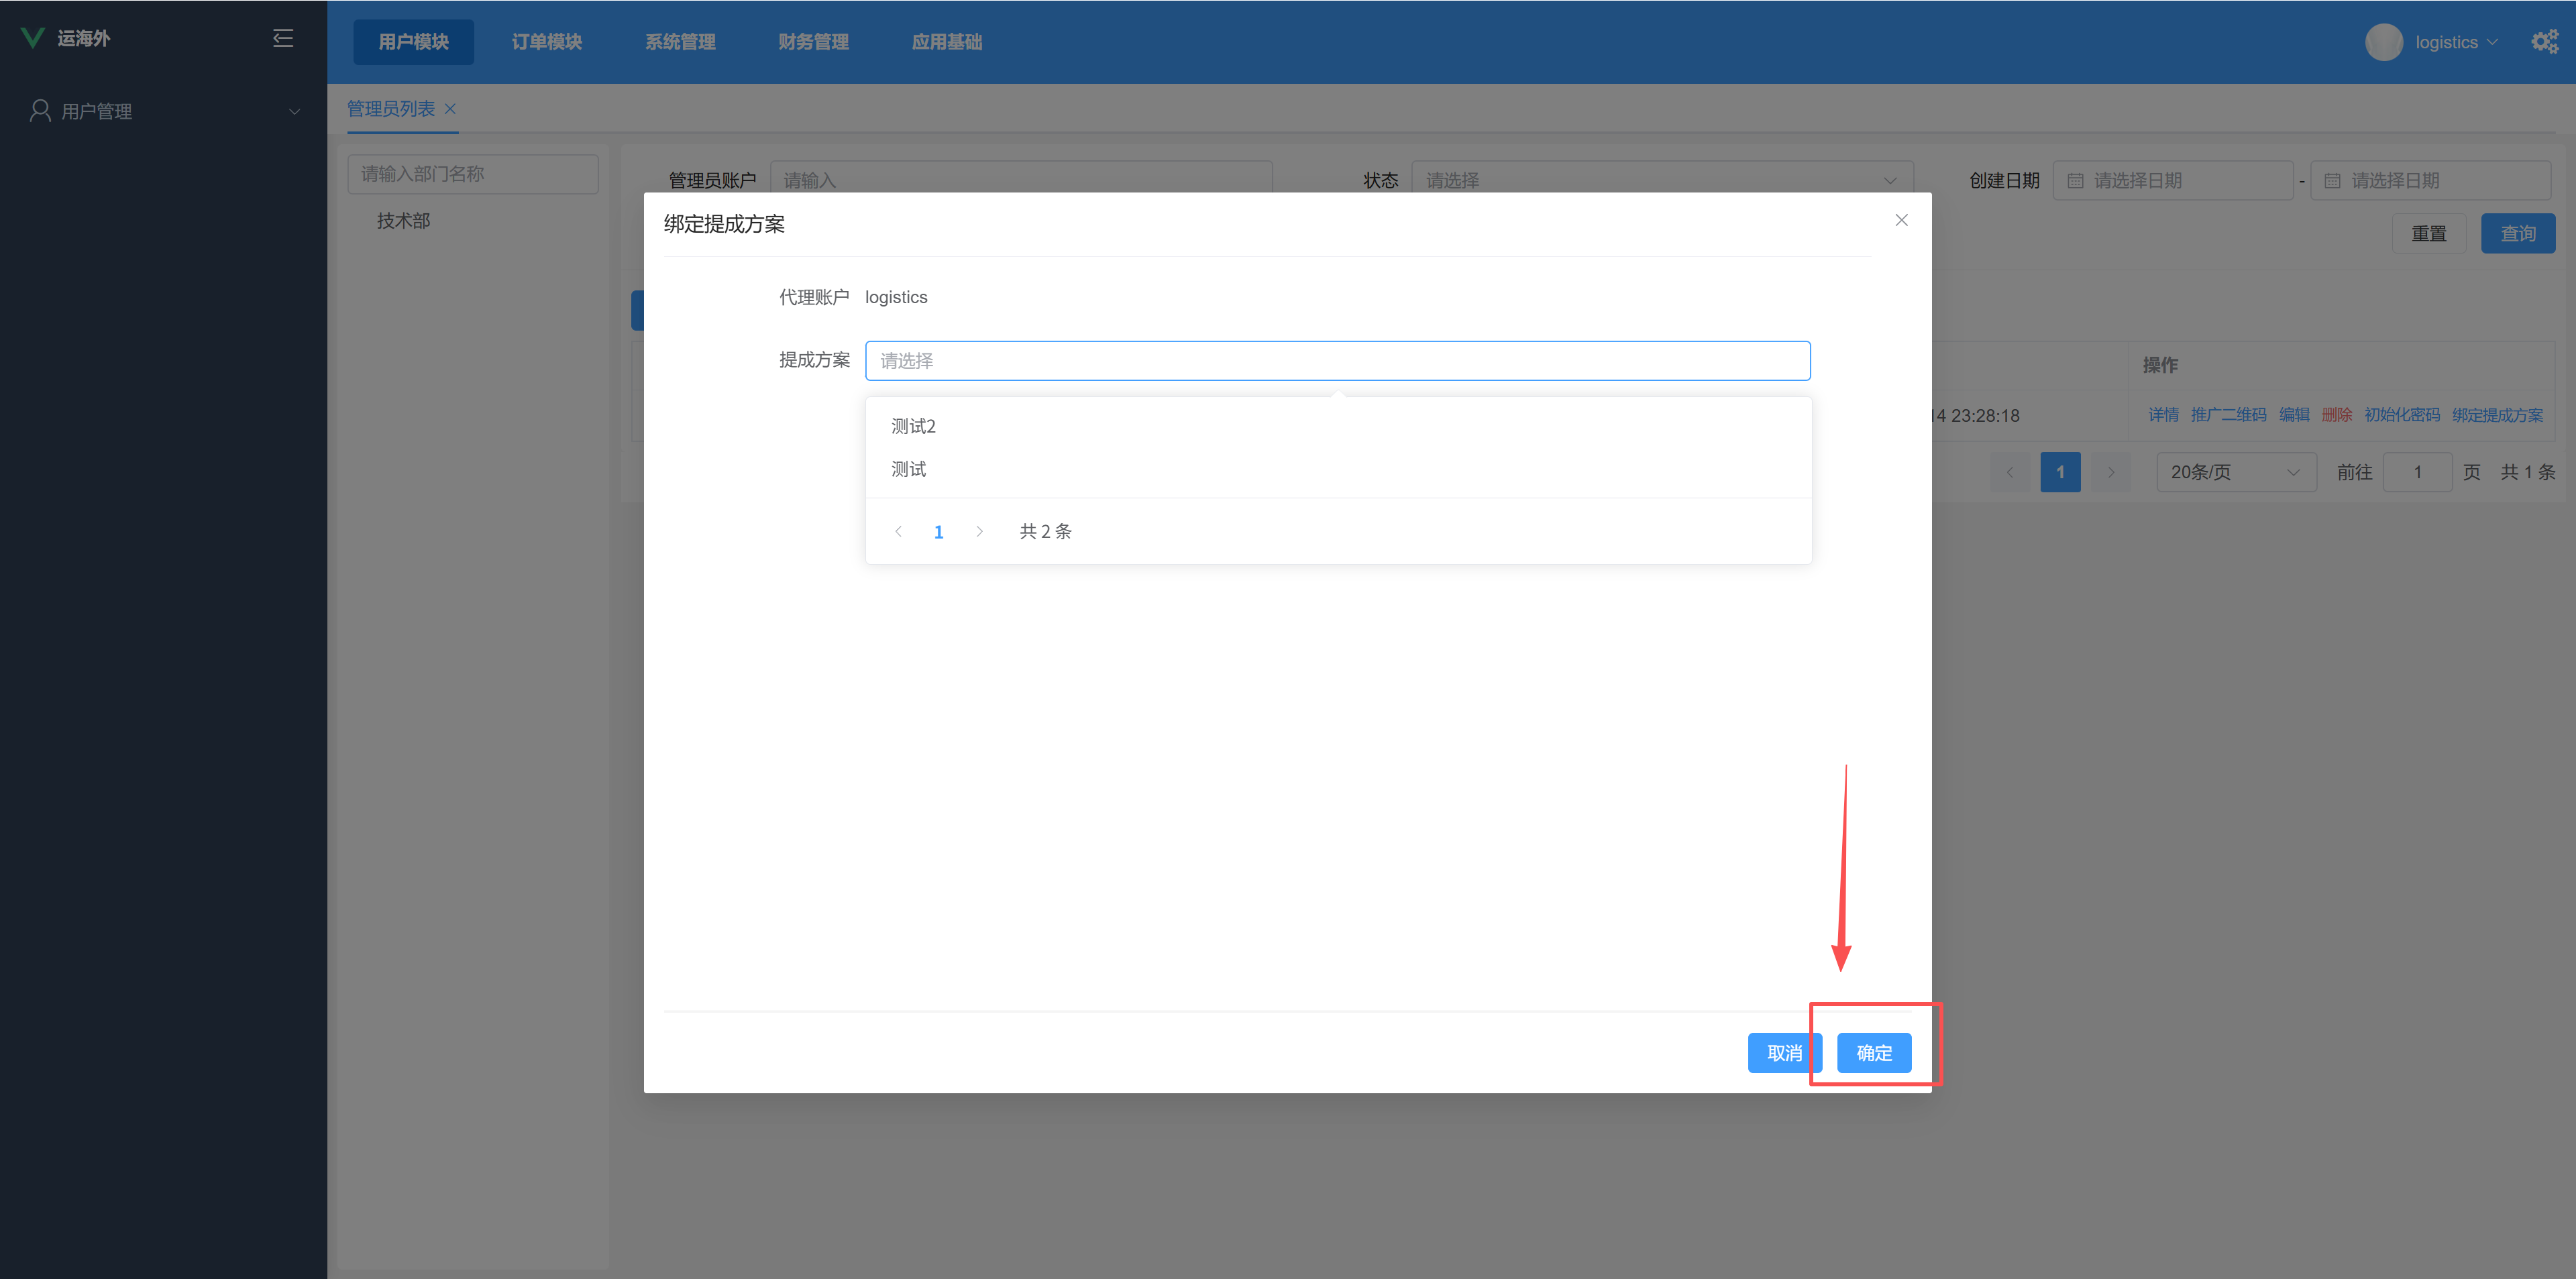The width and height of the screenshot is (2576, 1279).
Task: Click the 运海外 green logo
Action: point(33,38)
